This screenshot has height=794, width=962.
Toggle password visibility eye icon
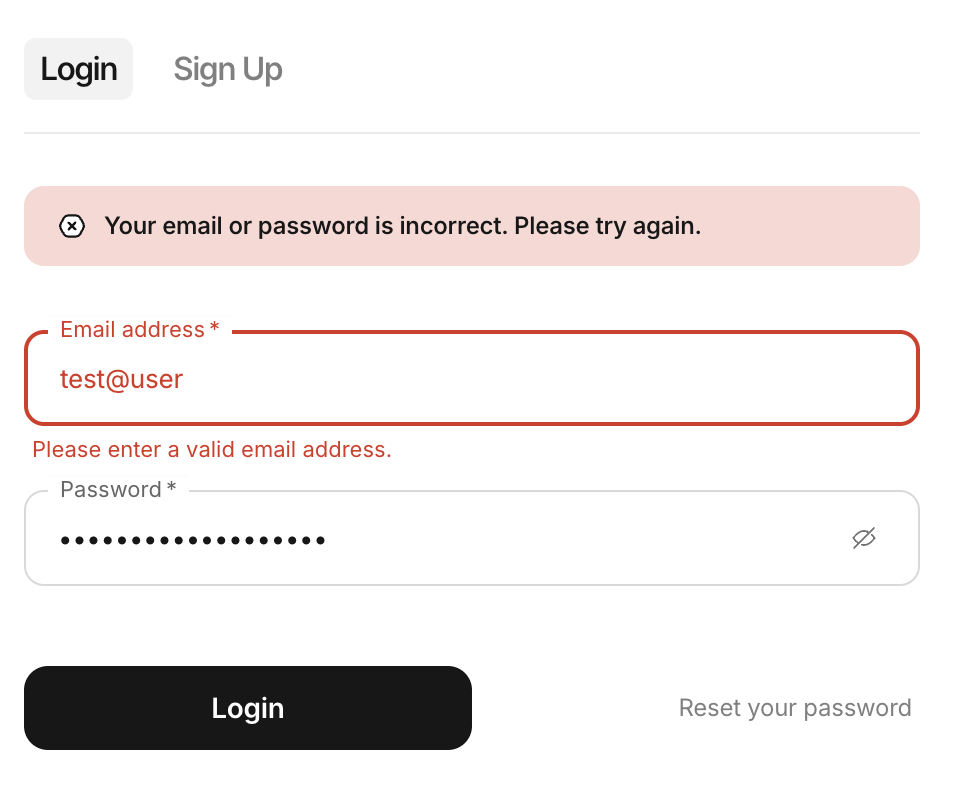coord(864,538)
